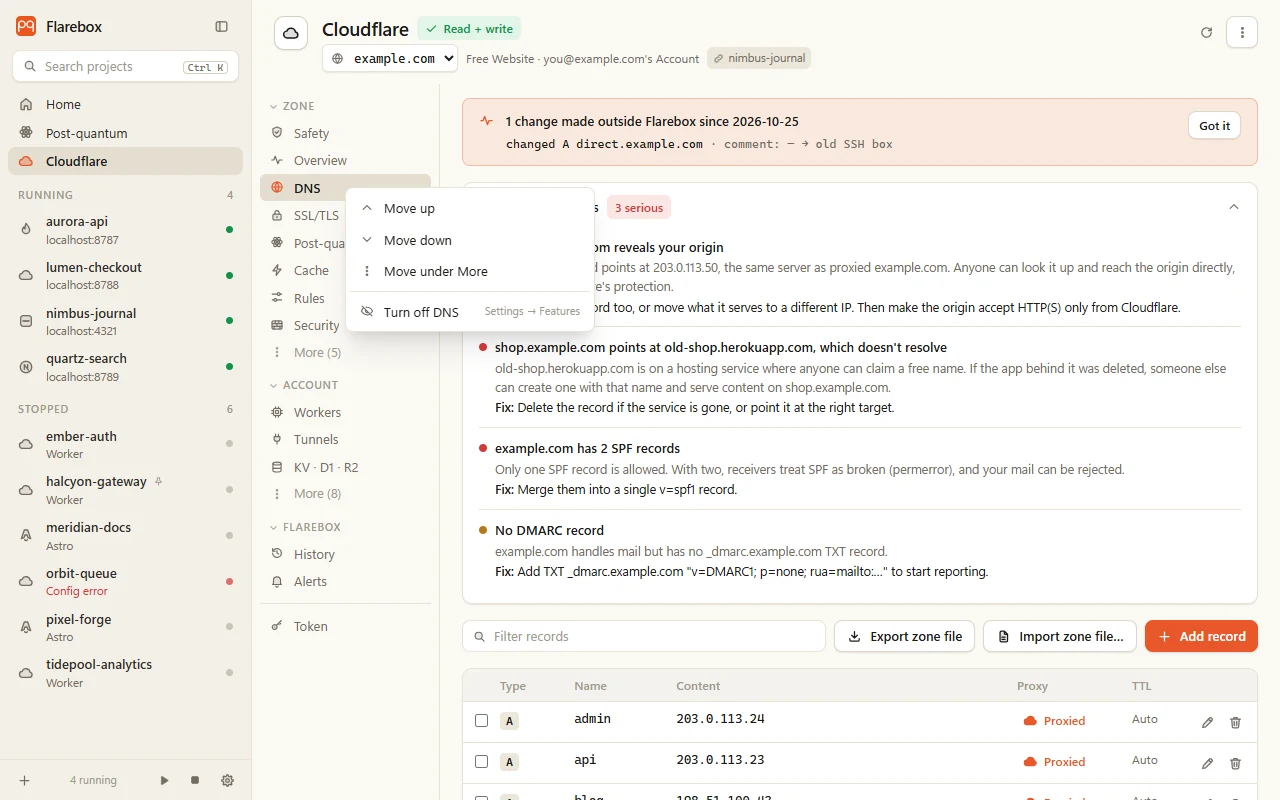Open Alerts page
1280x800 pixels.
click(345, 581)
